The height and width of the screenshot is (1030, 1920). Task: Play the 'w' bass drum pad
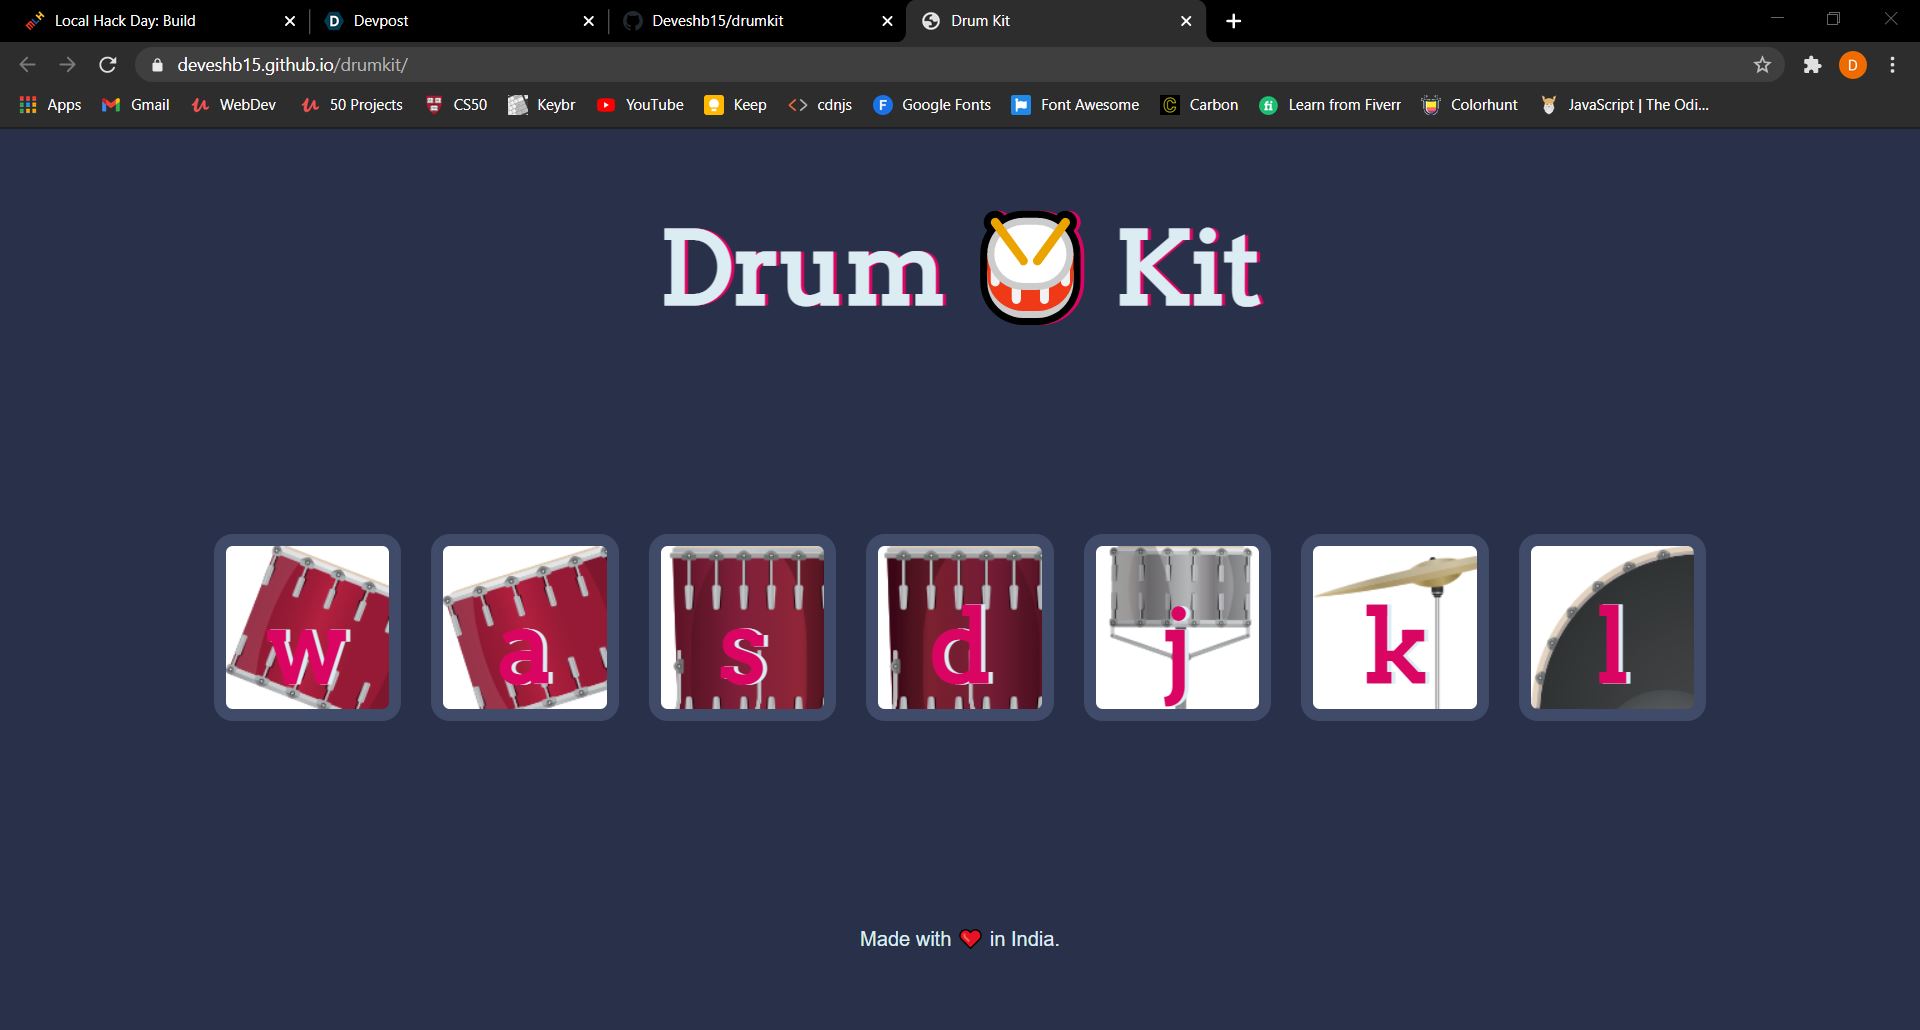pyautogui.click(x=307, y=627)
